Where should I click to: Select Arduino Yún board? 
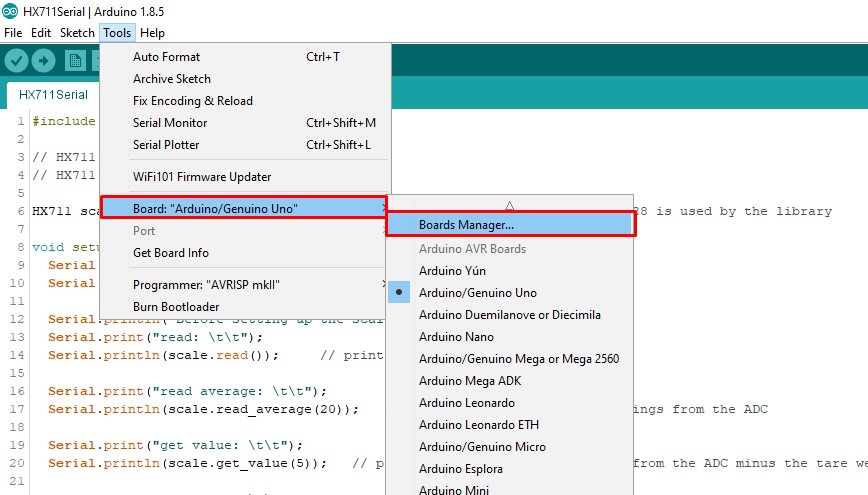coord(510,271)
